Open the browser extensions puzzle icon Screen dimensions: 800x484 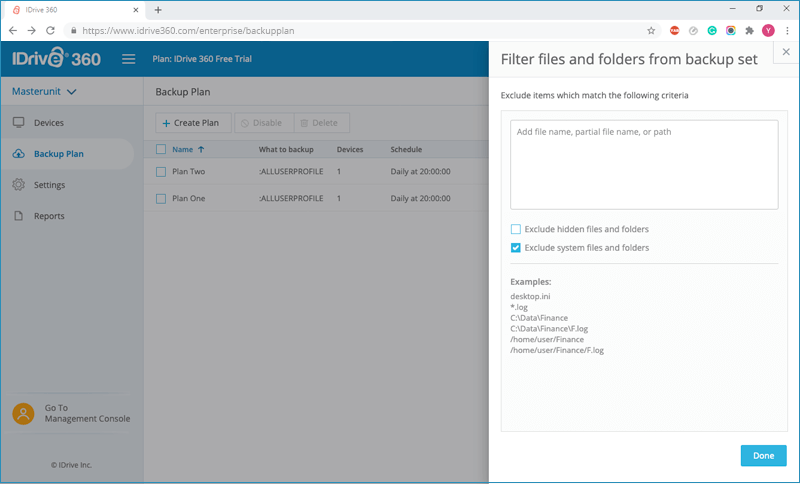pyautogui.click(x=749, y=31)
